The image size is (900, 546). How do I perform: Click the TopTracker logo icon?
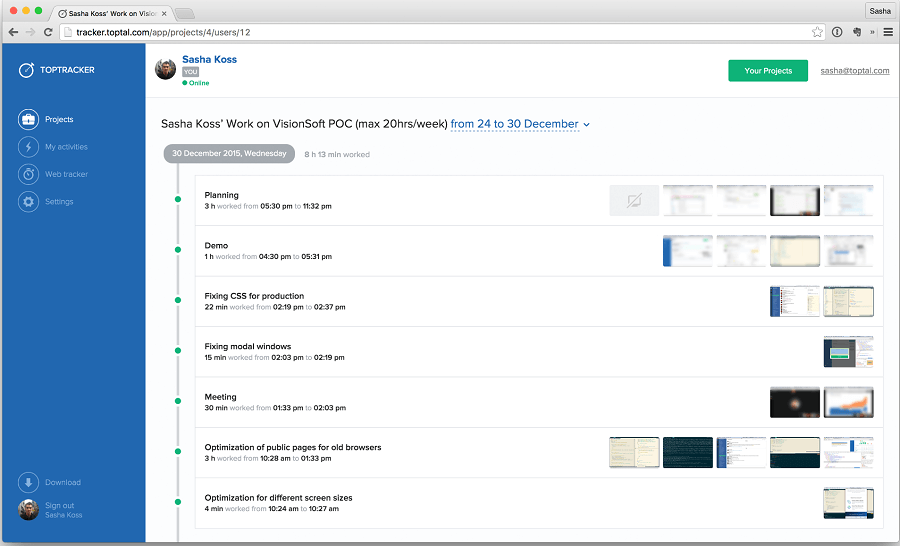[x=26, y=70]
